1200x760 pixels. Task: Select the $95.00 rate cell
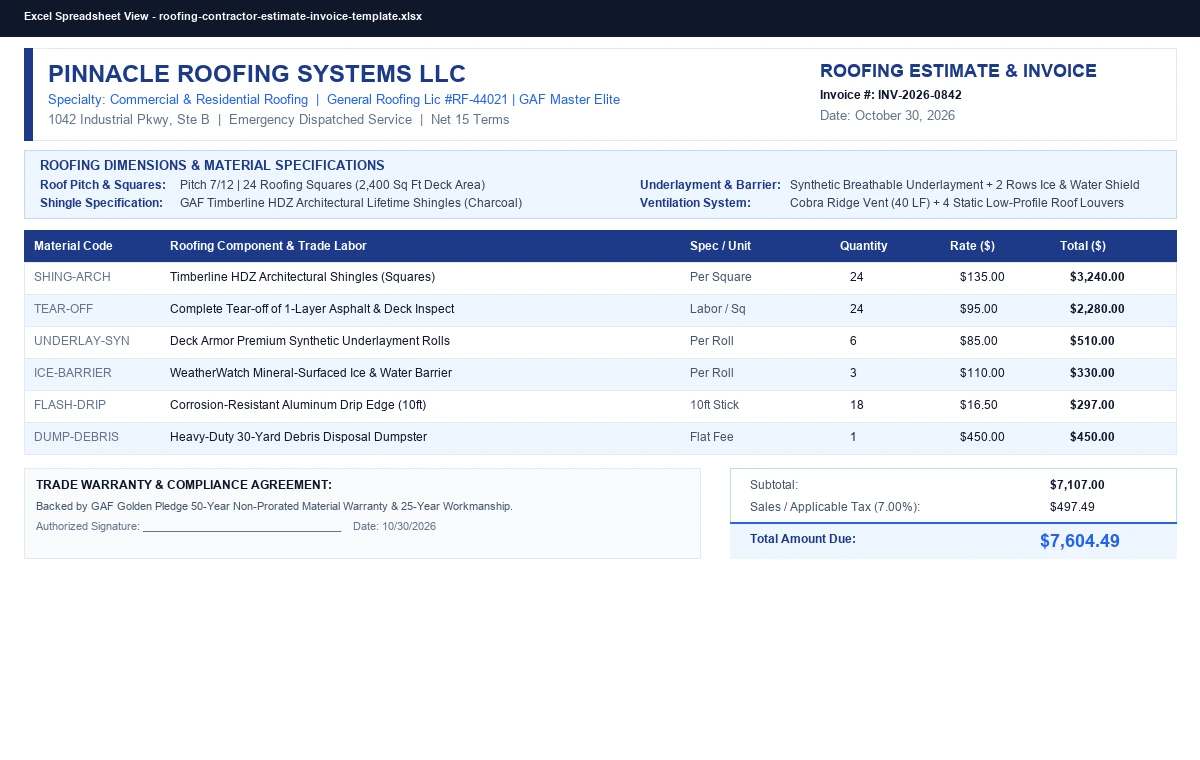coord(979,309)
